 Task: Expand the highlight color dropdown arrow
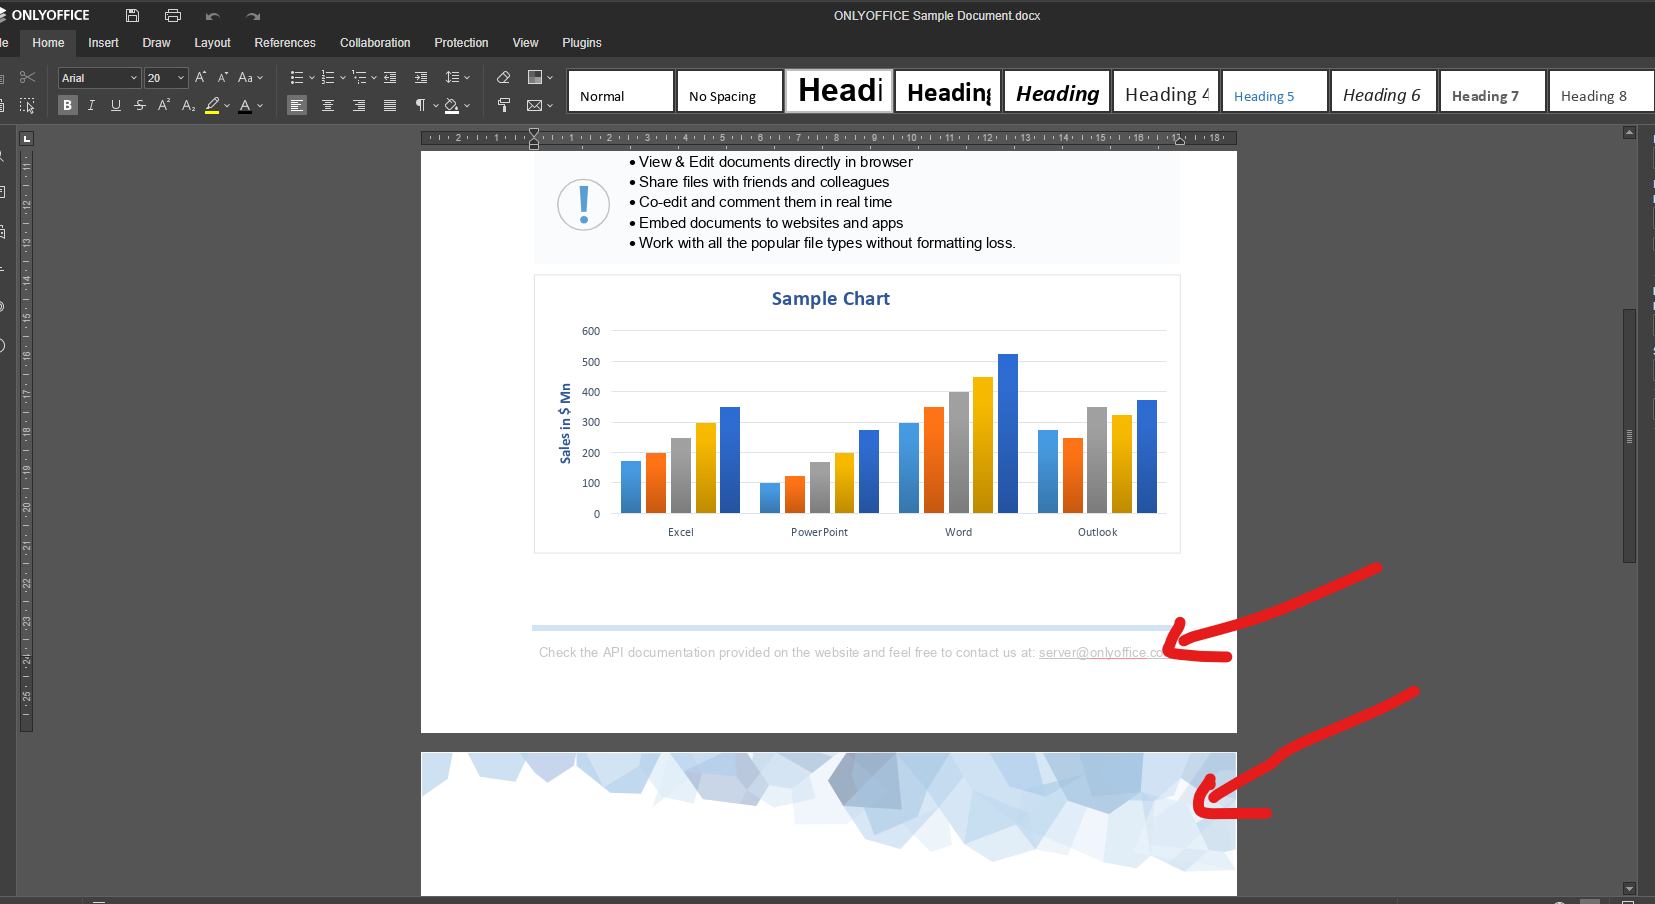[x=227, y=105]
